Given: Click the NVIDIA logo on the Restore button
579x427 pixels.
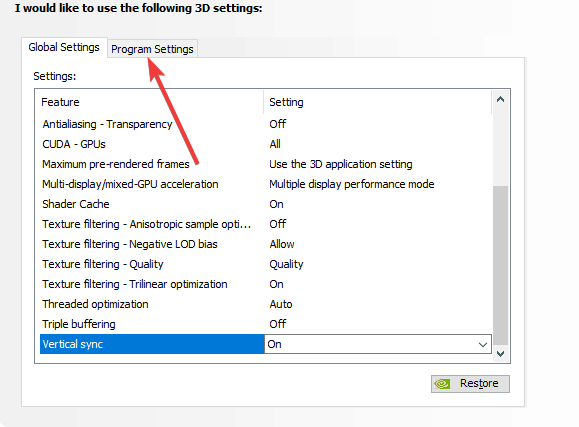Looking at the screenshot, I should pos(442,384).
